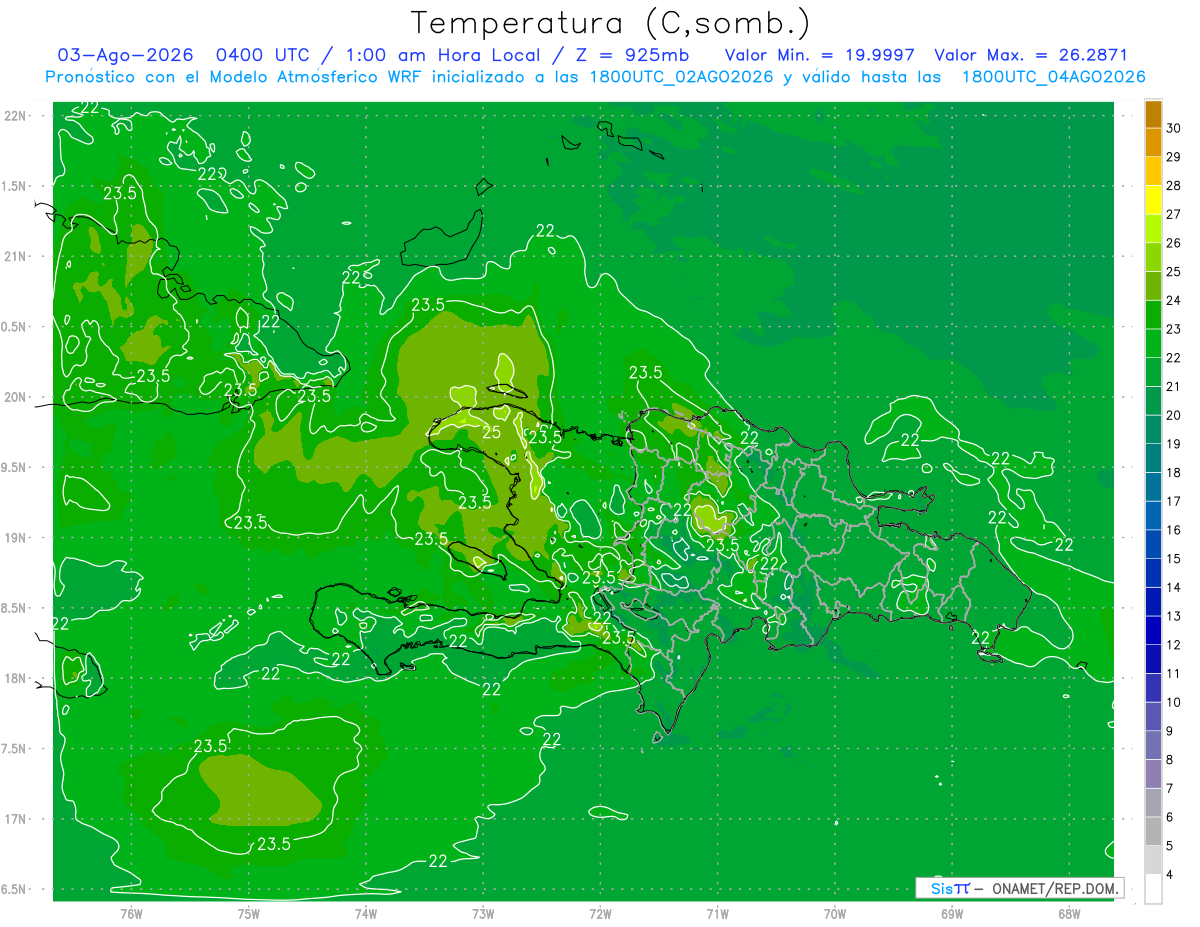Click the legend scale value "30"
This screenshot has height=927, width=1200.
tap(1174, 128)
